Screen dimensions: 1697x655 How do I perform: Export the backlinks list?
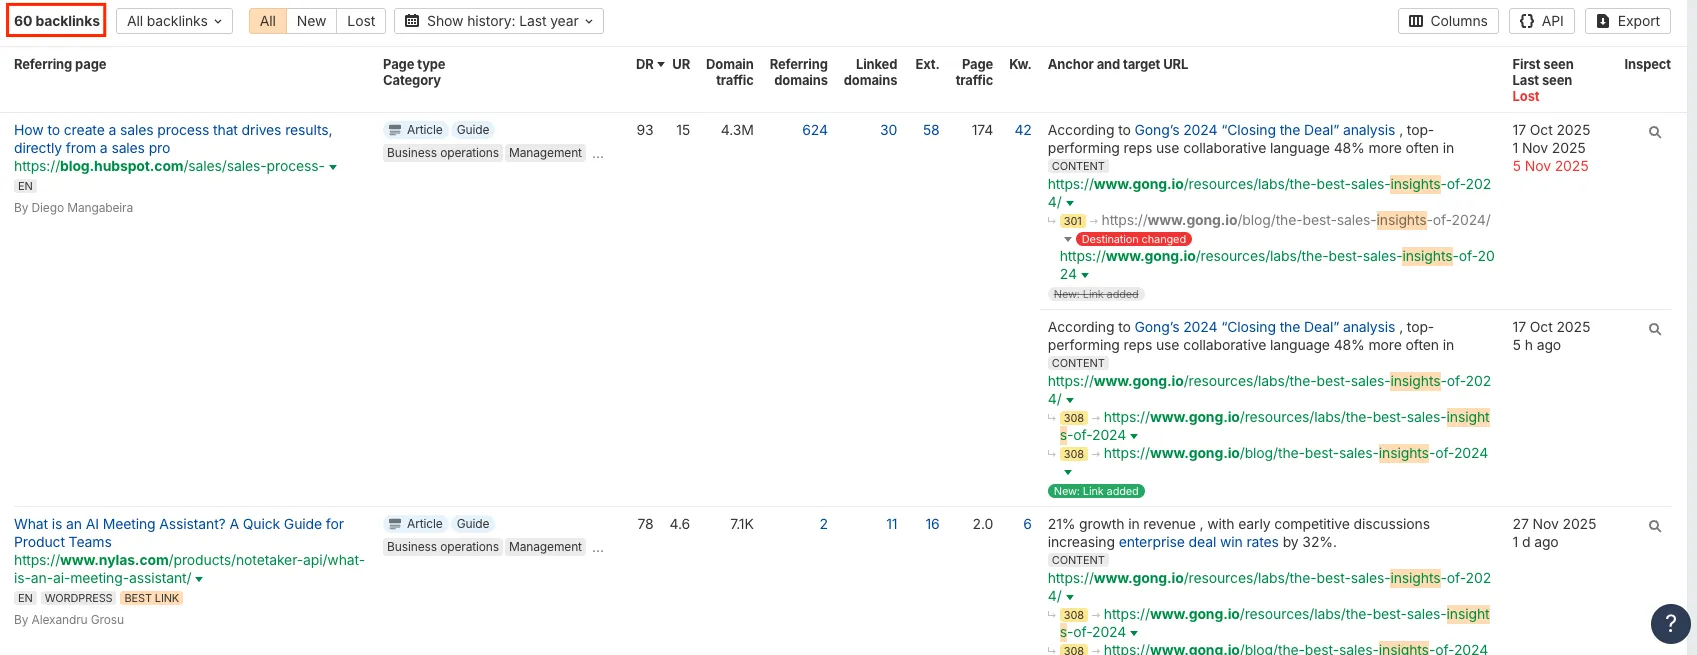(x=1627, y=21)
